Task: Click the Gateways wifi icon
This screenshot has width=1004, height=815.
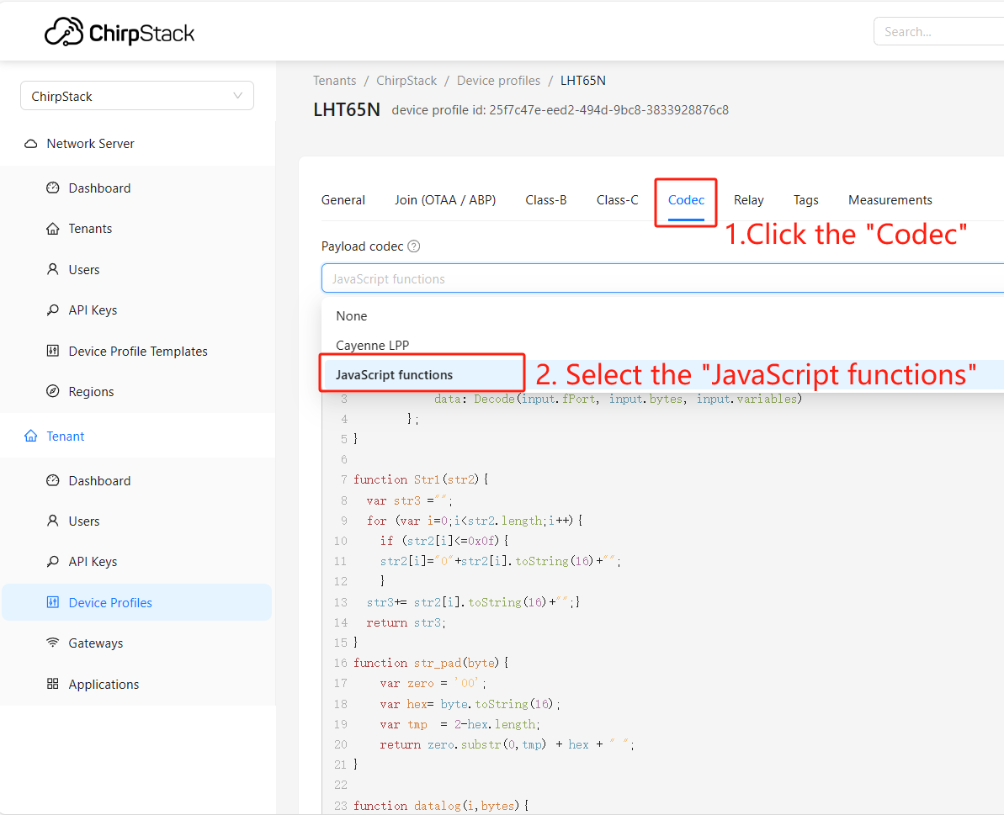Action: point(53,643)
